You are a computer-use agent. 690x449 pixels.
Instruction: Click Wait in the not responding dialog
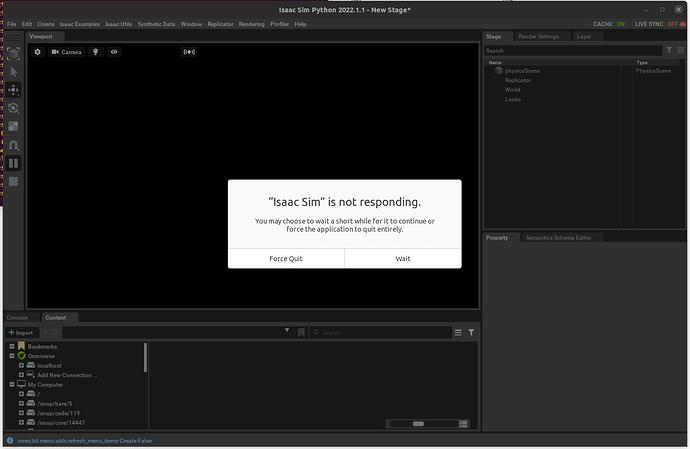(x=403, y=258)
